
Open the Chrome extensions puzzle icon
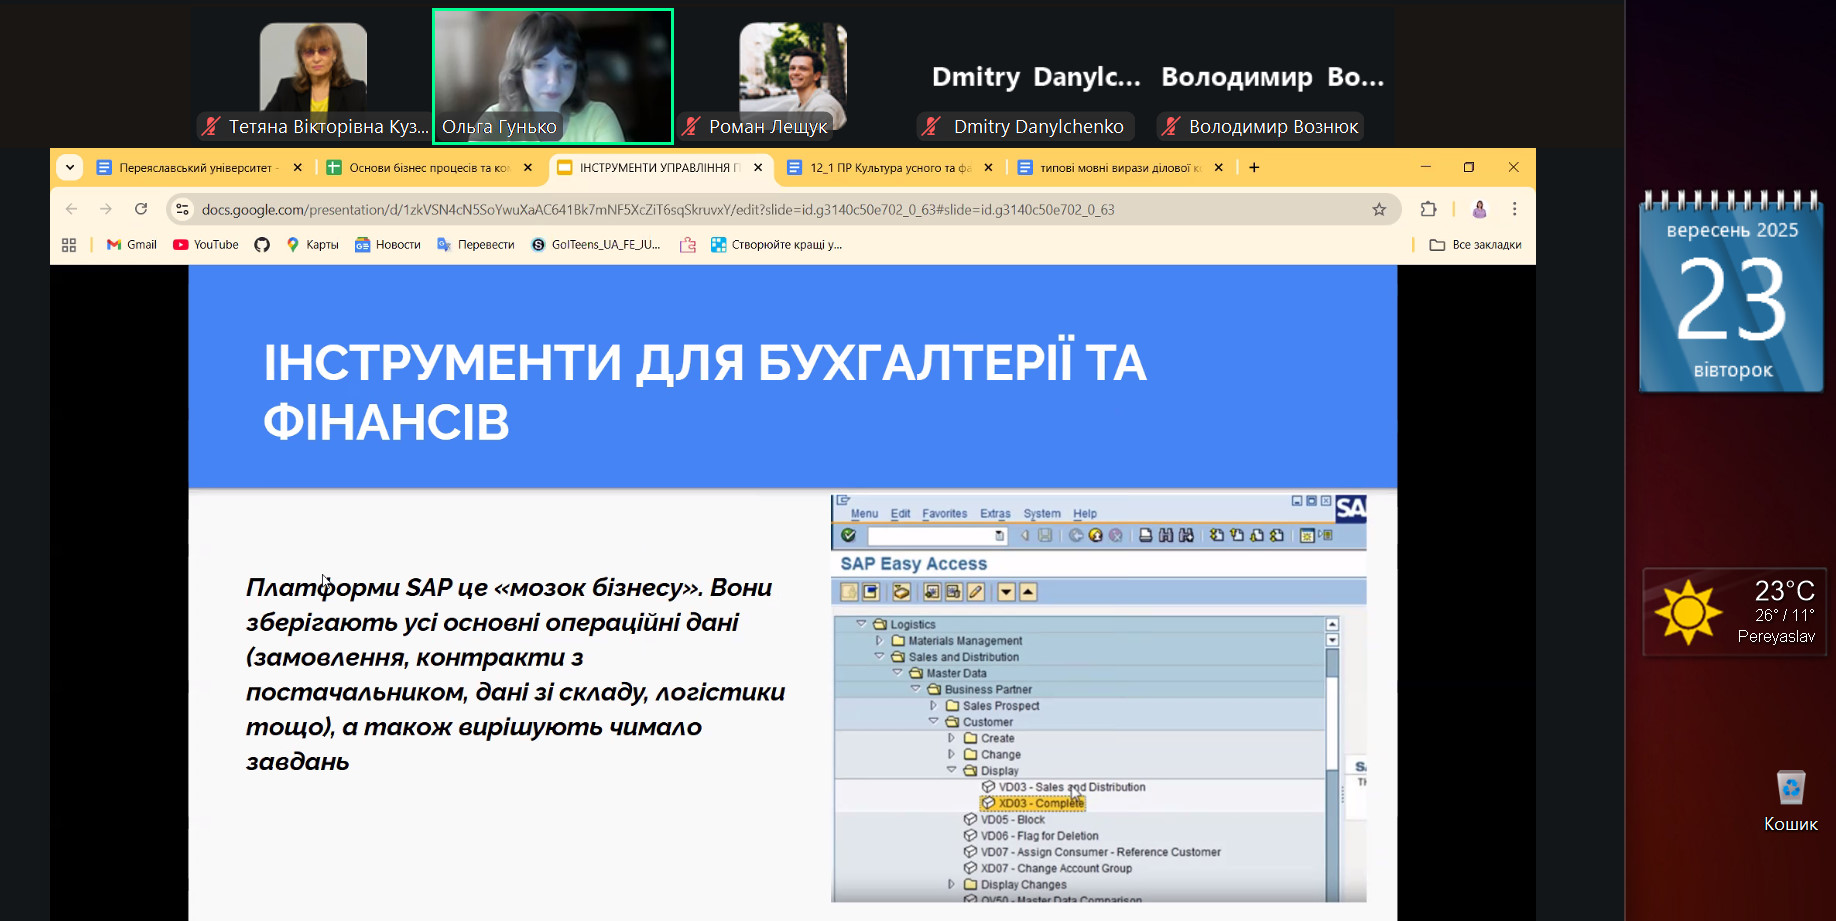[x=1428, y=209]
